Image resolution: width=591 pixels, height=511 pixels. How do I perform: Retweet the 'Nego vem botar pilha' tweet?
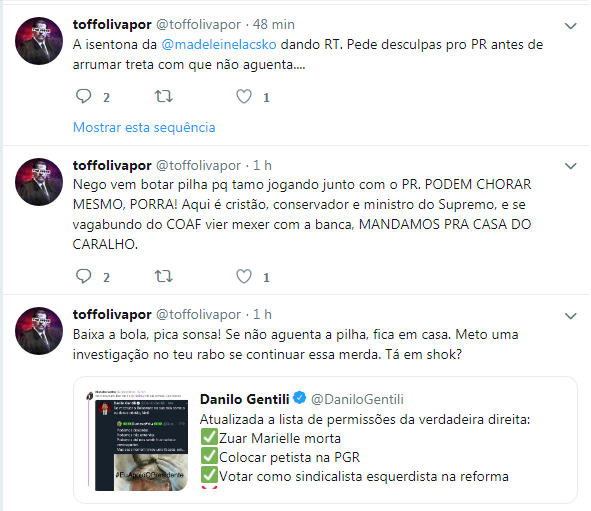[164, 276]
